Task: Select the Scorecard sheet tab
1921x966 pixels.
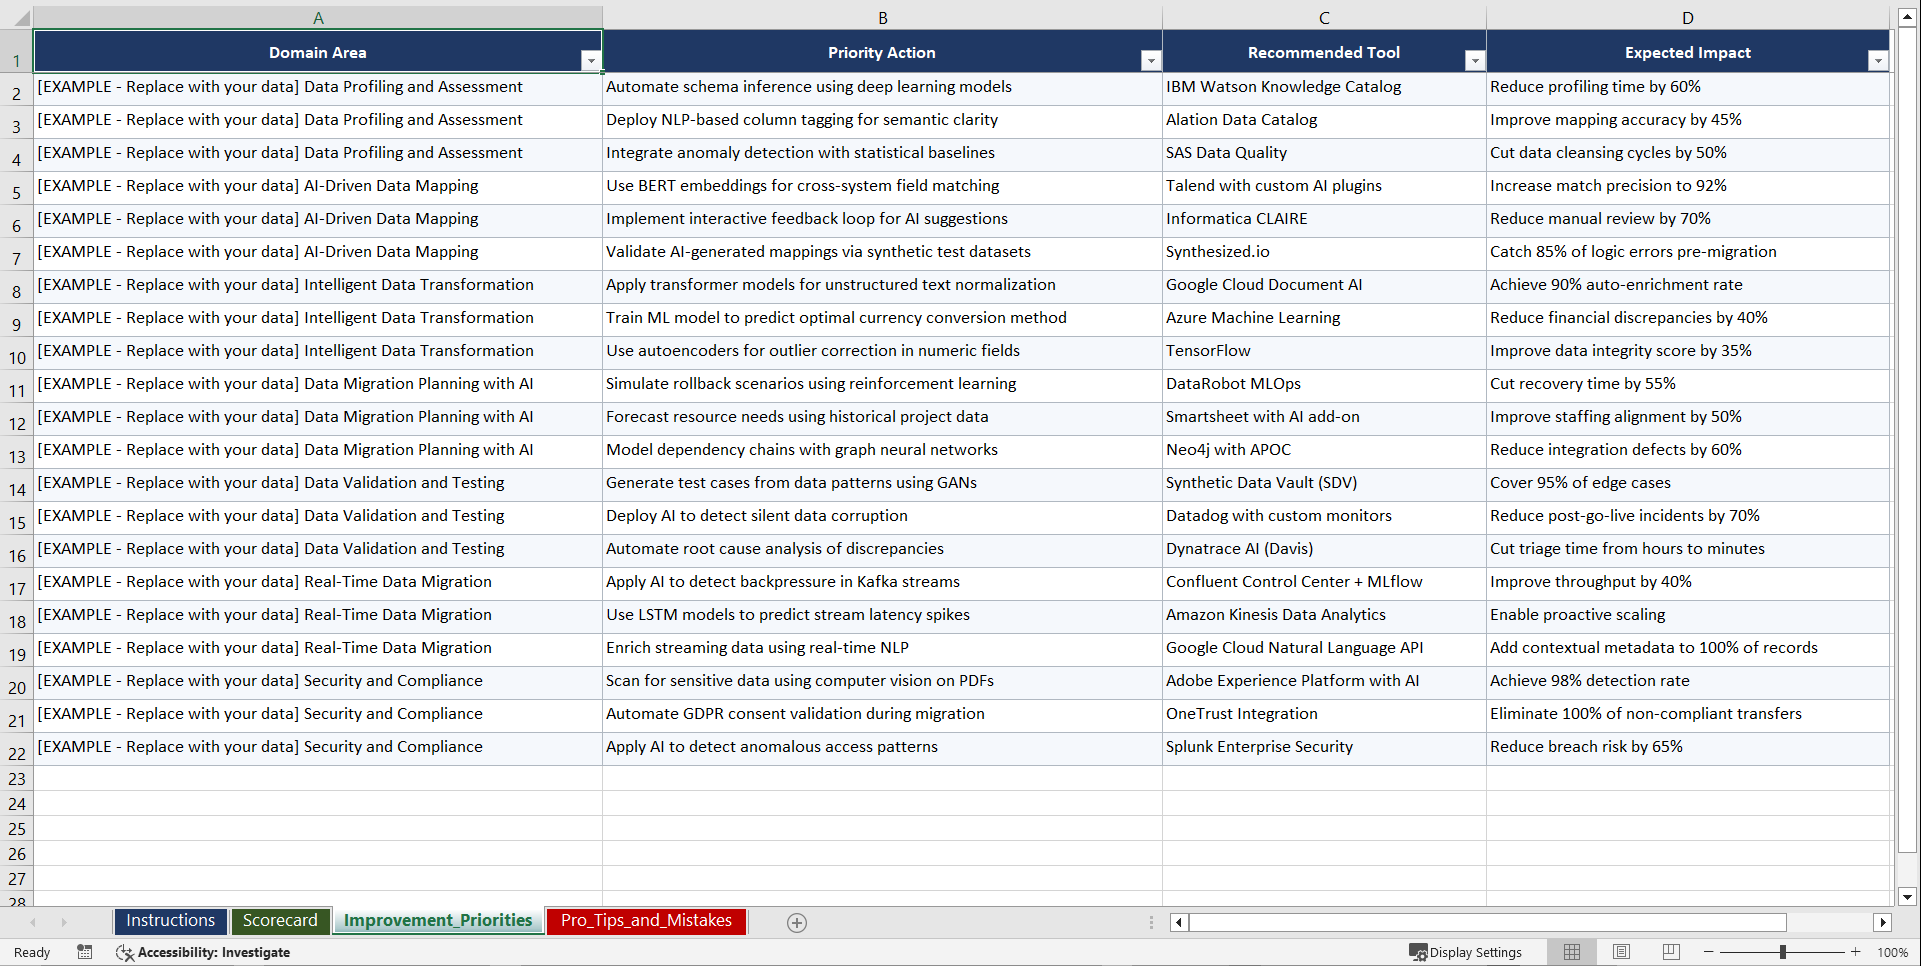Action: coord(280,921)
